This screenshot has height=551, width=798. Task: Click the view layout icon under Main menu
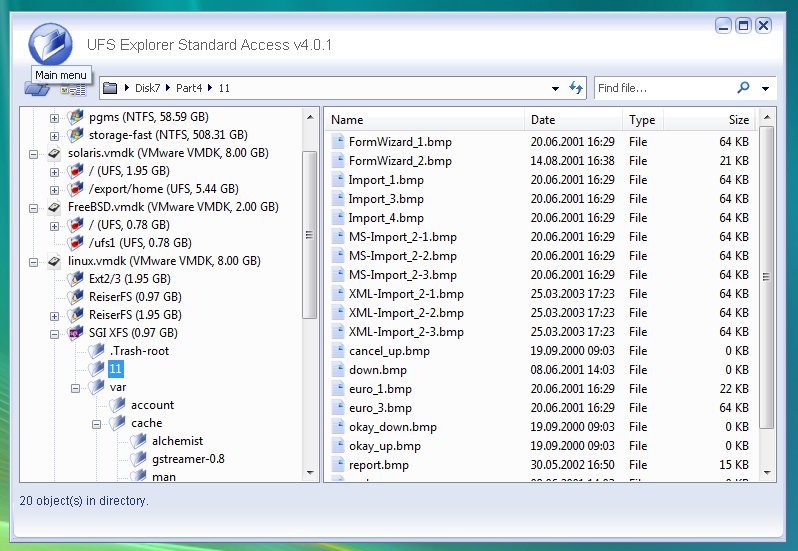coord(73,91)
